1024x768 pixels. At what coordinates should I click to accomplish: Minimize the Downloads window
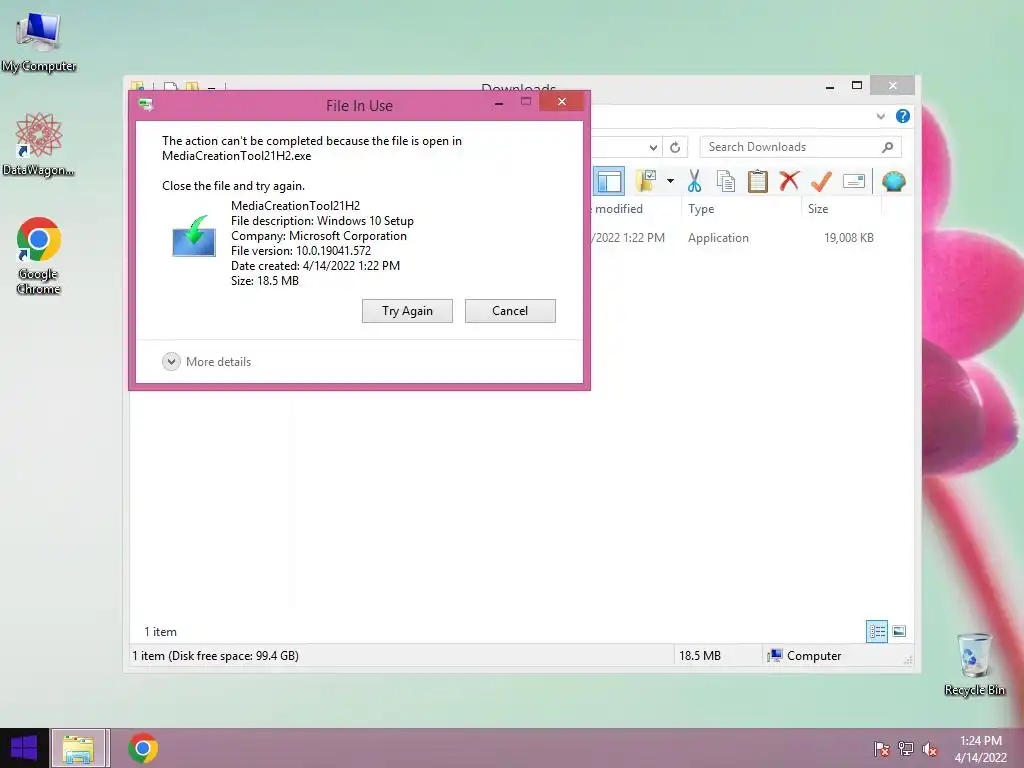pyautogui.click(x=830, y=86)
